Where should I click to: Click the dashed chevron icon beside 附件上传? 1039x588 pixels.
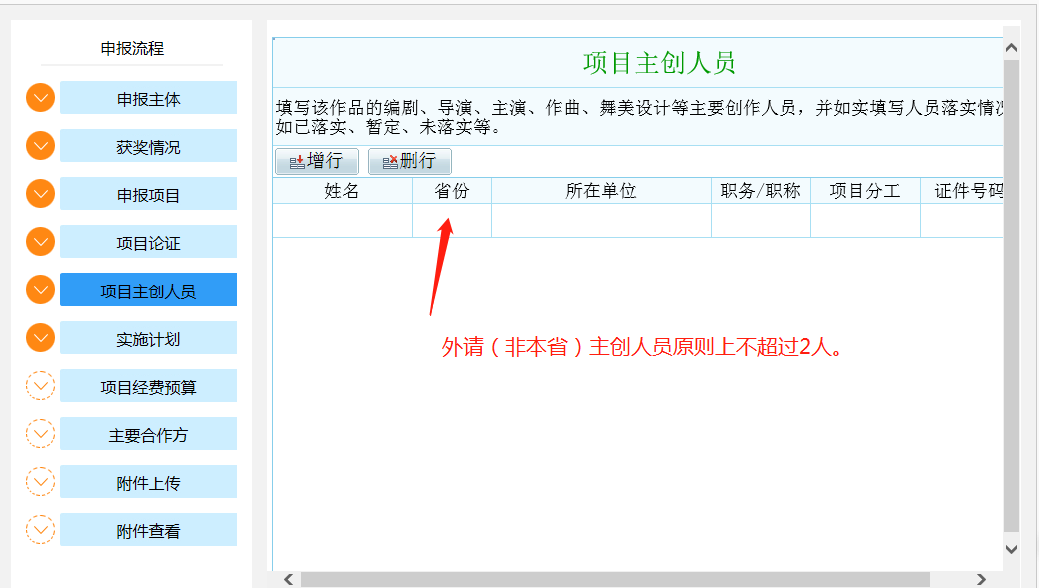pos(40,482)
